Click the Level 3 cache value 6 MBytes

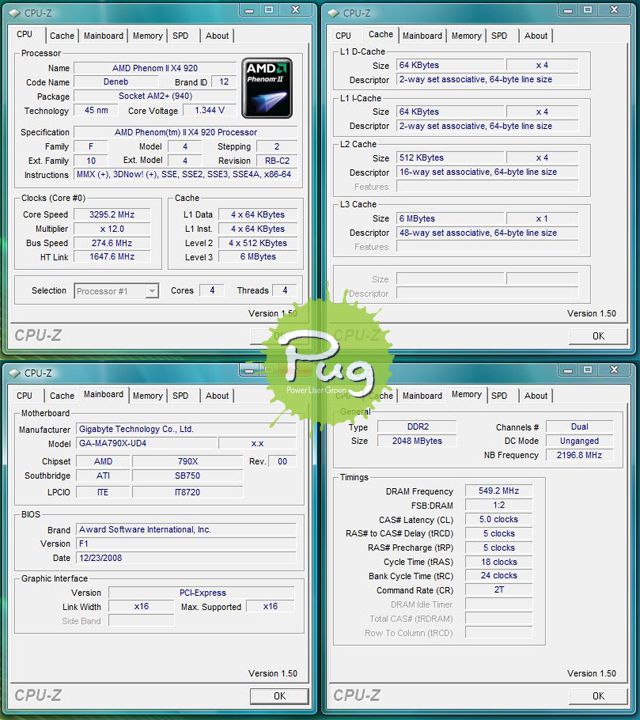pyautogui.click(x=258, y=257)
